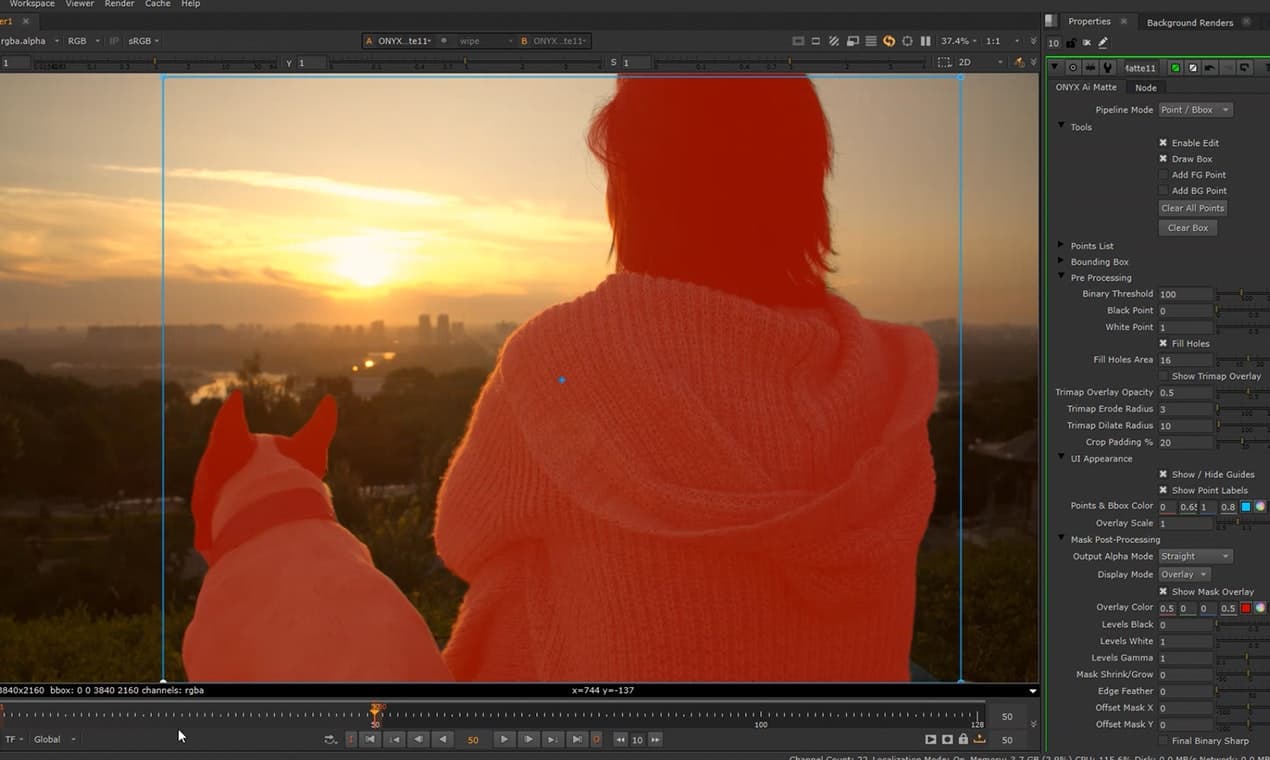Image resolution: width=1270 pixels, height=760 pixels.
Task: Click the wrench icon on the Matte11 panel
Action: 1107,67
